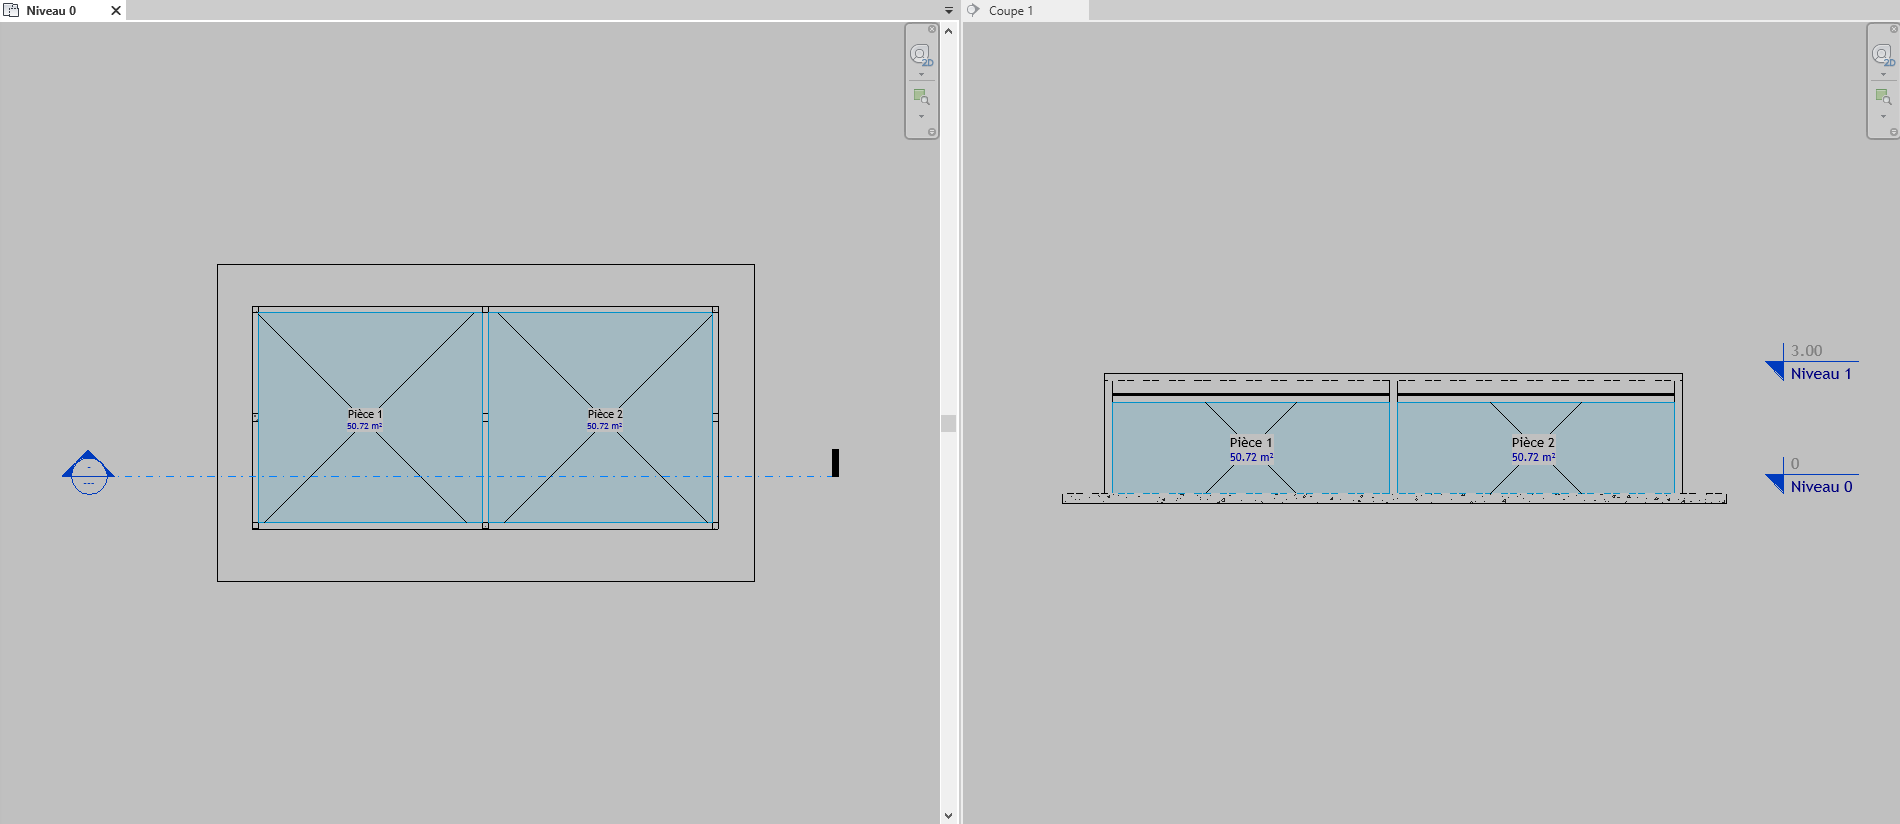This screenshot has height=824, width=1900.
Task: Click the Niveau 1 level marker triangle
Action: (x=1776, y=371)
